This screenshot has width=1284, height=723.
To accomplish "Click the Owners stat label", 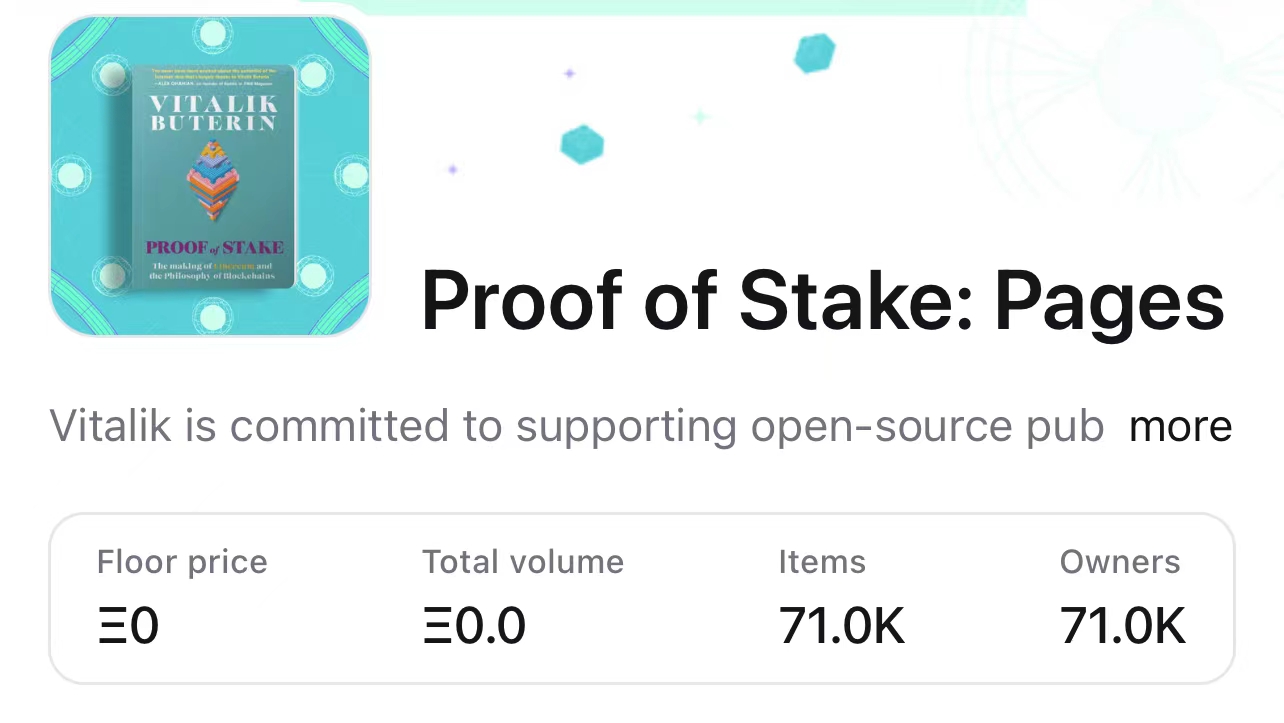I will pyautogui.click(x=1120, y=562).
